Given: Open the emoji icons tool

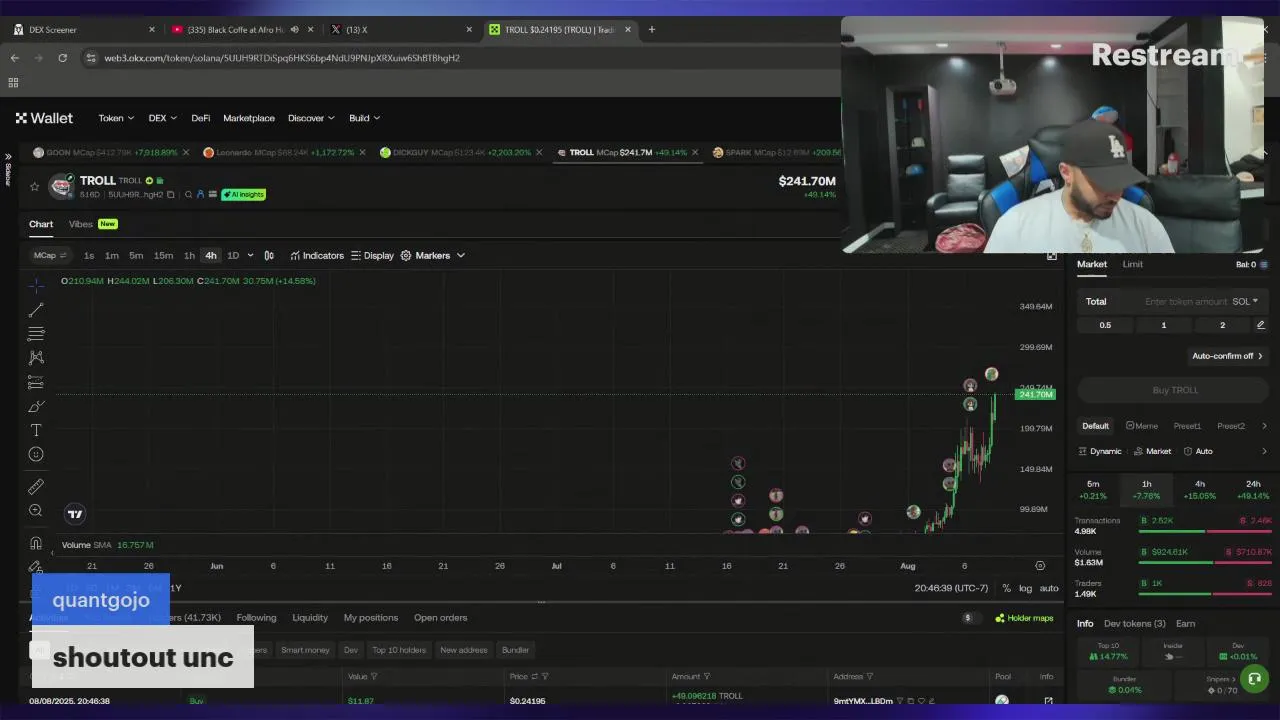Looking at the screenshot, I should (36, 454).
